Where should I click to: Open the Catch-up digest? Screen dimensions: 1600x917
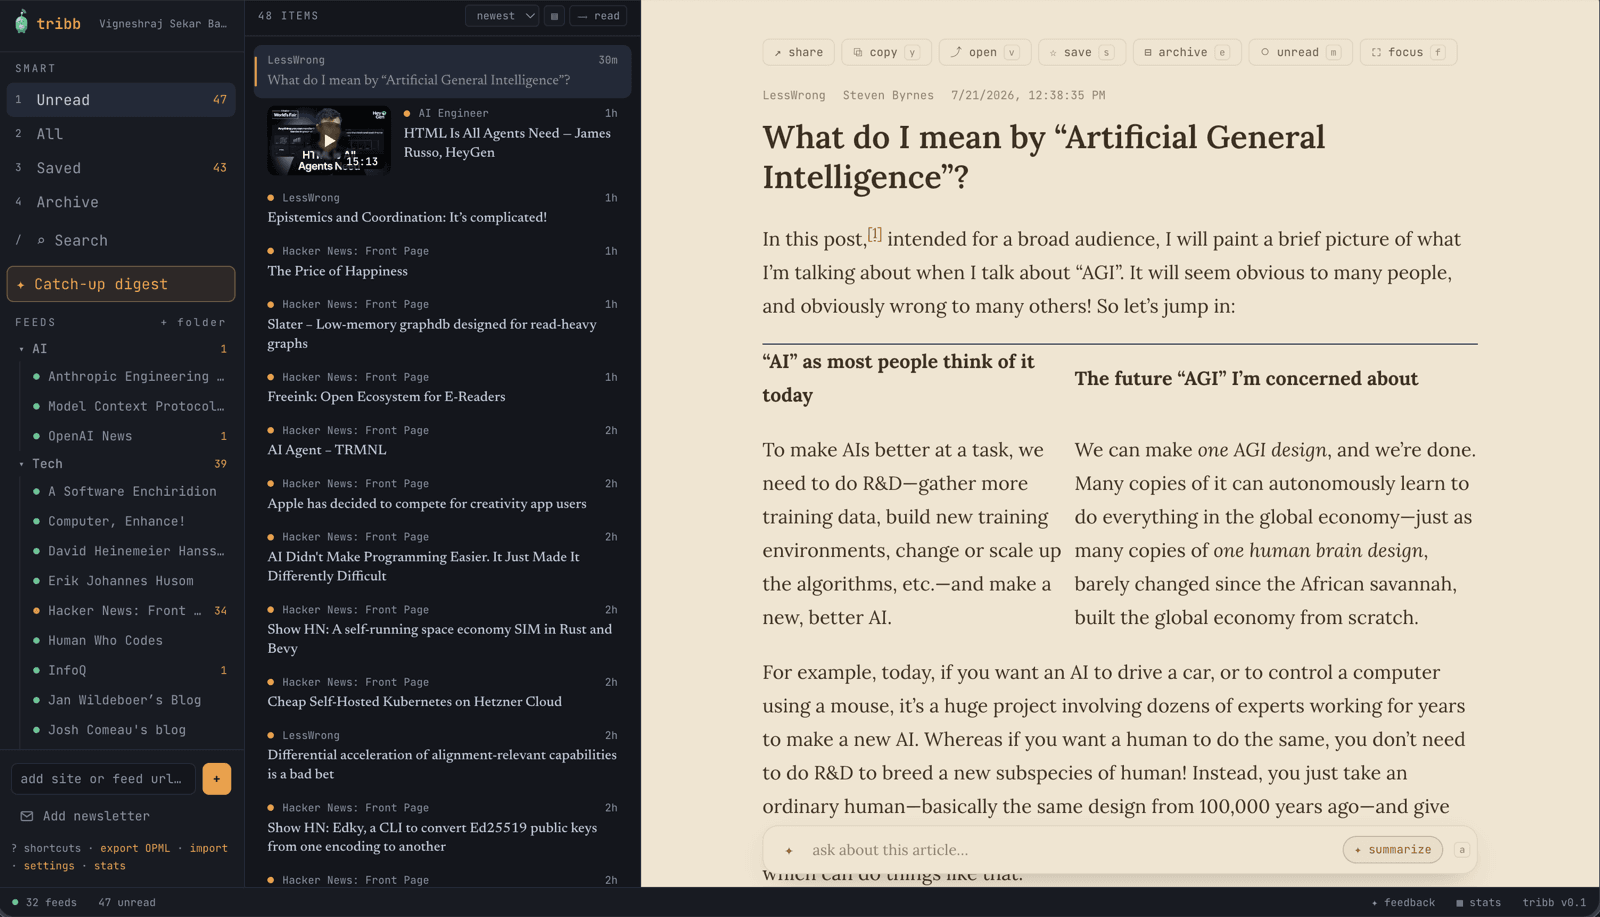tap(121, 284)
